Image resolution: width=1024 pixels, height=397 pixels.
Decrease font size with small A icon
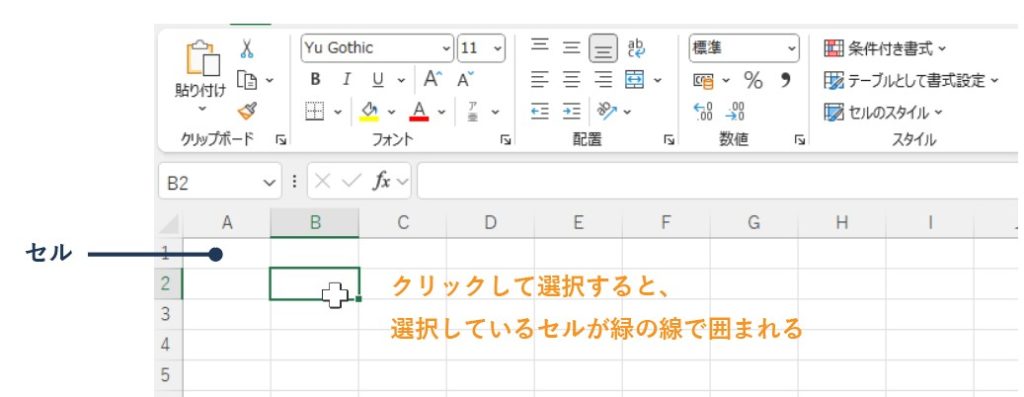(x=465, y=80)
